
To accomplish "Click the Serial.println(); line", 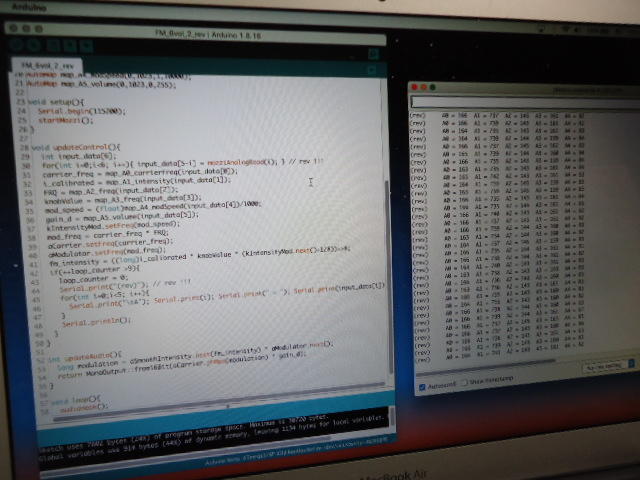I will click(97, 321).
